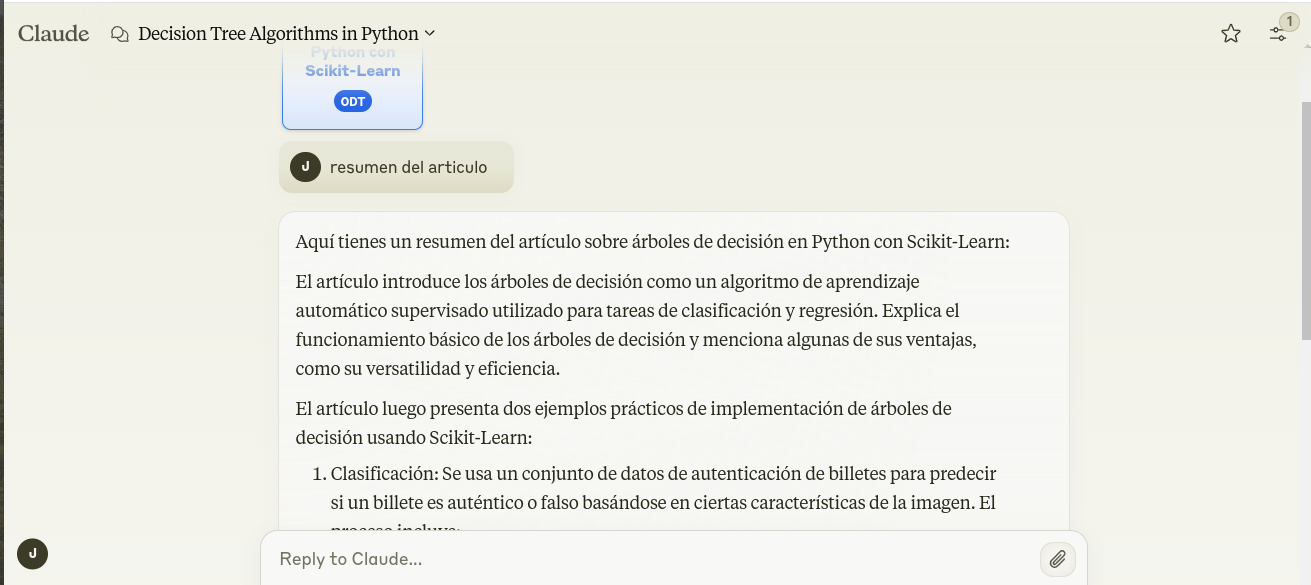The height and width of the screenshot is (585, 1311).
Task: Click the notification badge showing 1
Action: point(1290,21)
